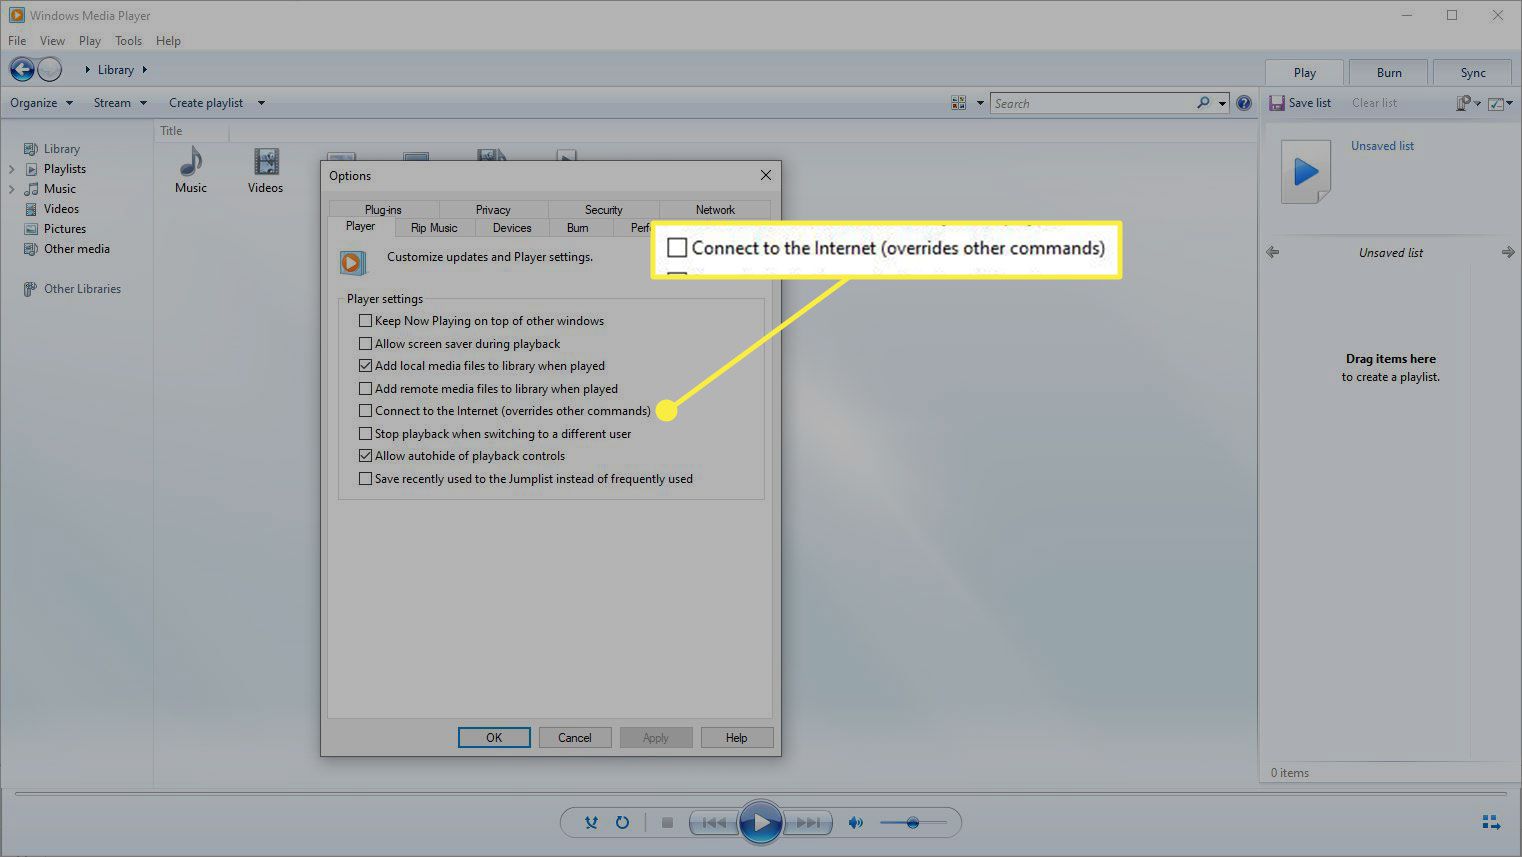The height and width of the screenshot is (857, 1522).
Task: Enable Keep Now Playing on top checkbox
Action: [x=365, y=321]
